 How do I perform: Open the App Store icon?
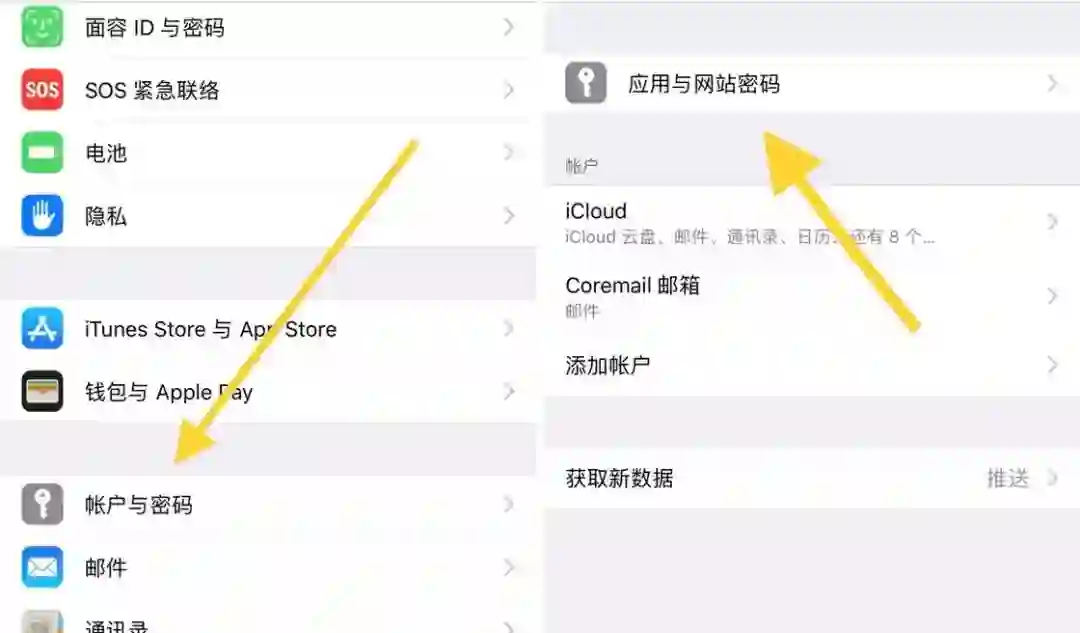42,329
